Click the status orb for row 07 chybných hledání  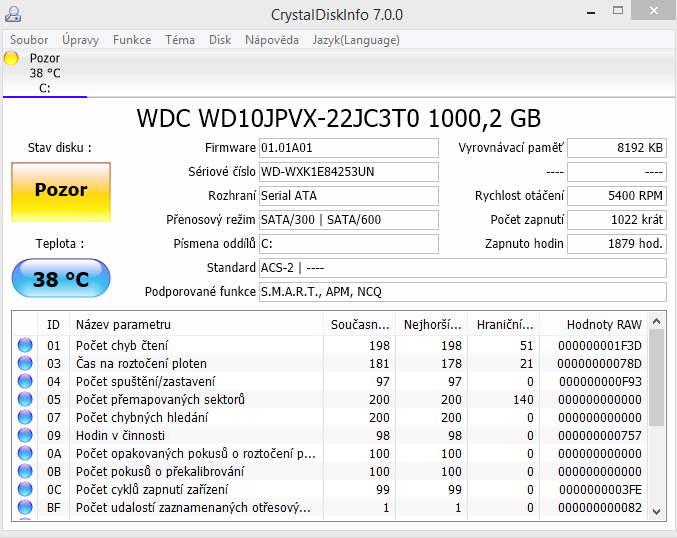click(x=25, y=418)
